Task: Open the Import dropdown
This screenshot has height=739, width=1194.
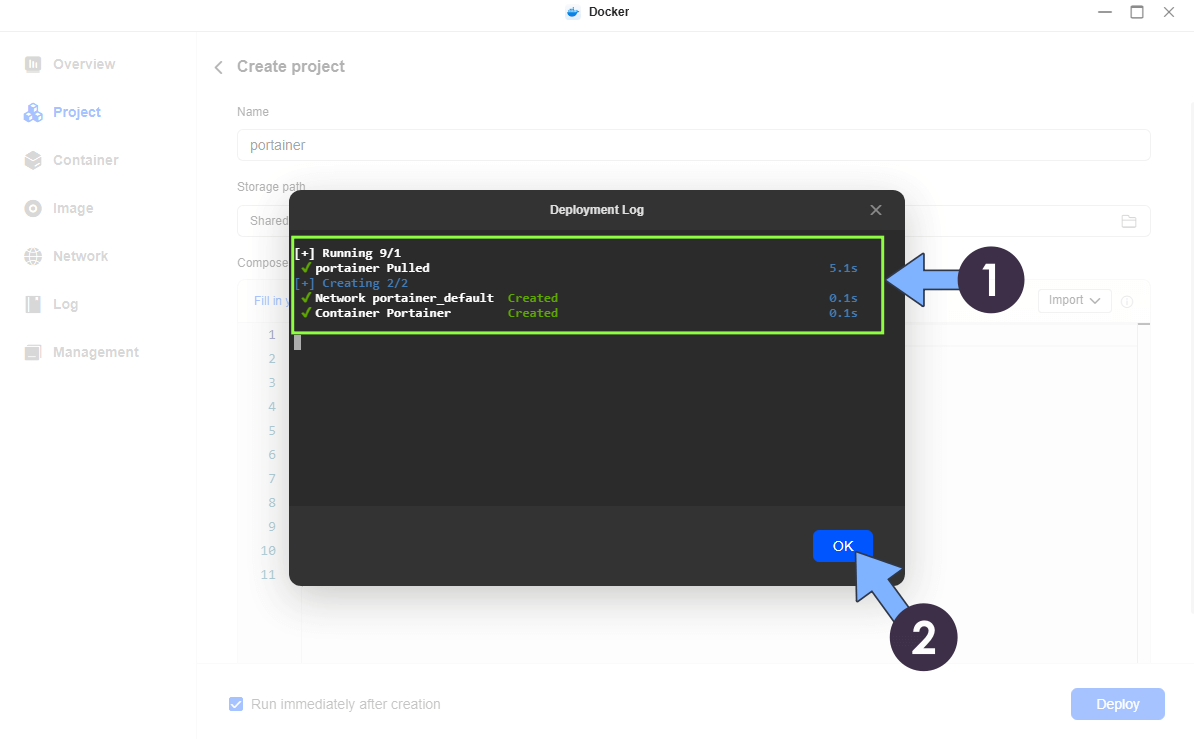Action: [x=1074, y=300]
